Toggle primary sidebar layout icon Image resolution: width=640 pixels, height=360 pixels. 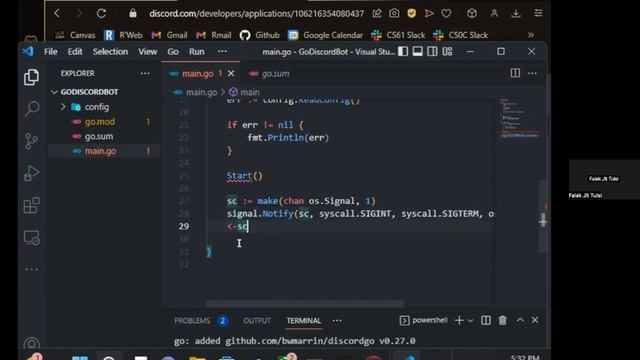coord(403,51)
